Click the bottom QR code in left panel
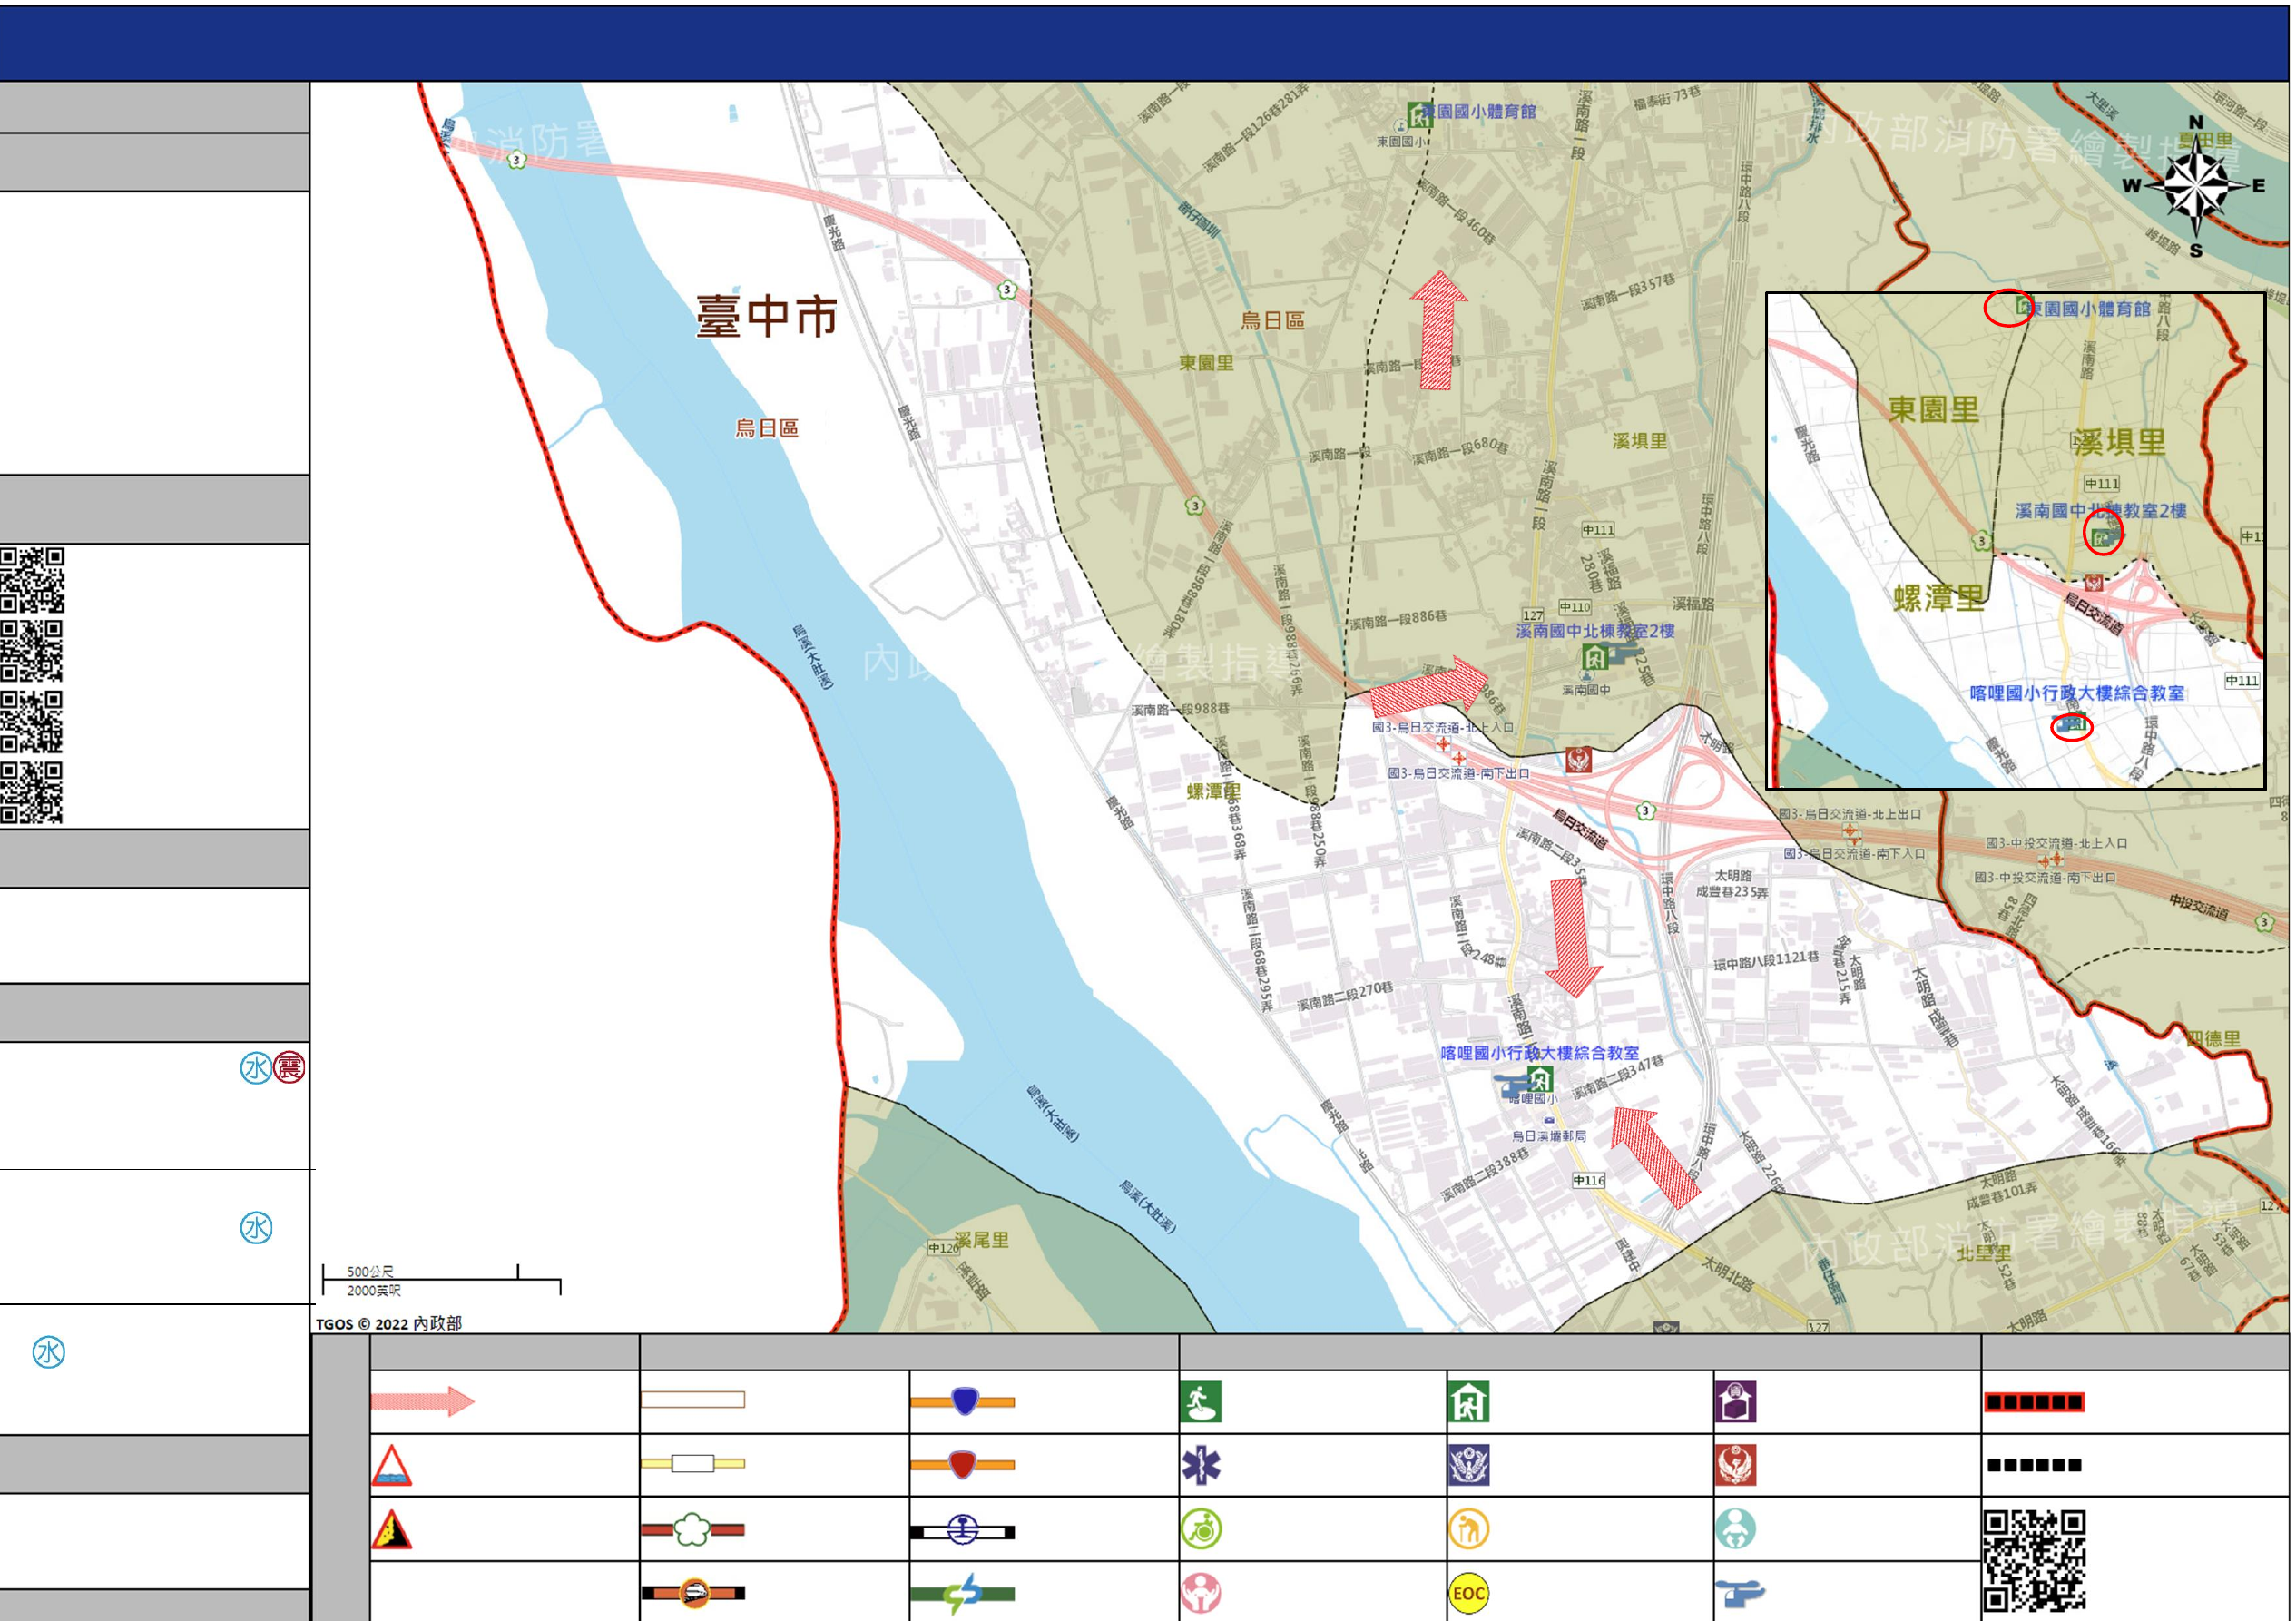Viewport: 2296px width, 1621px height. 31,793
